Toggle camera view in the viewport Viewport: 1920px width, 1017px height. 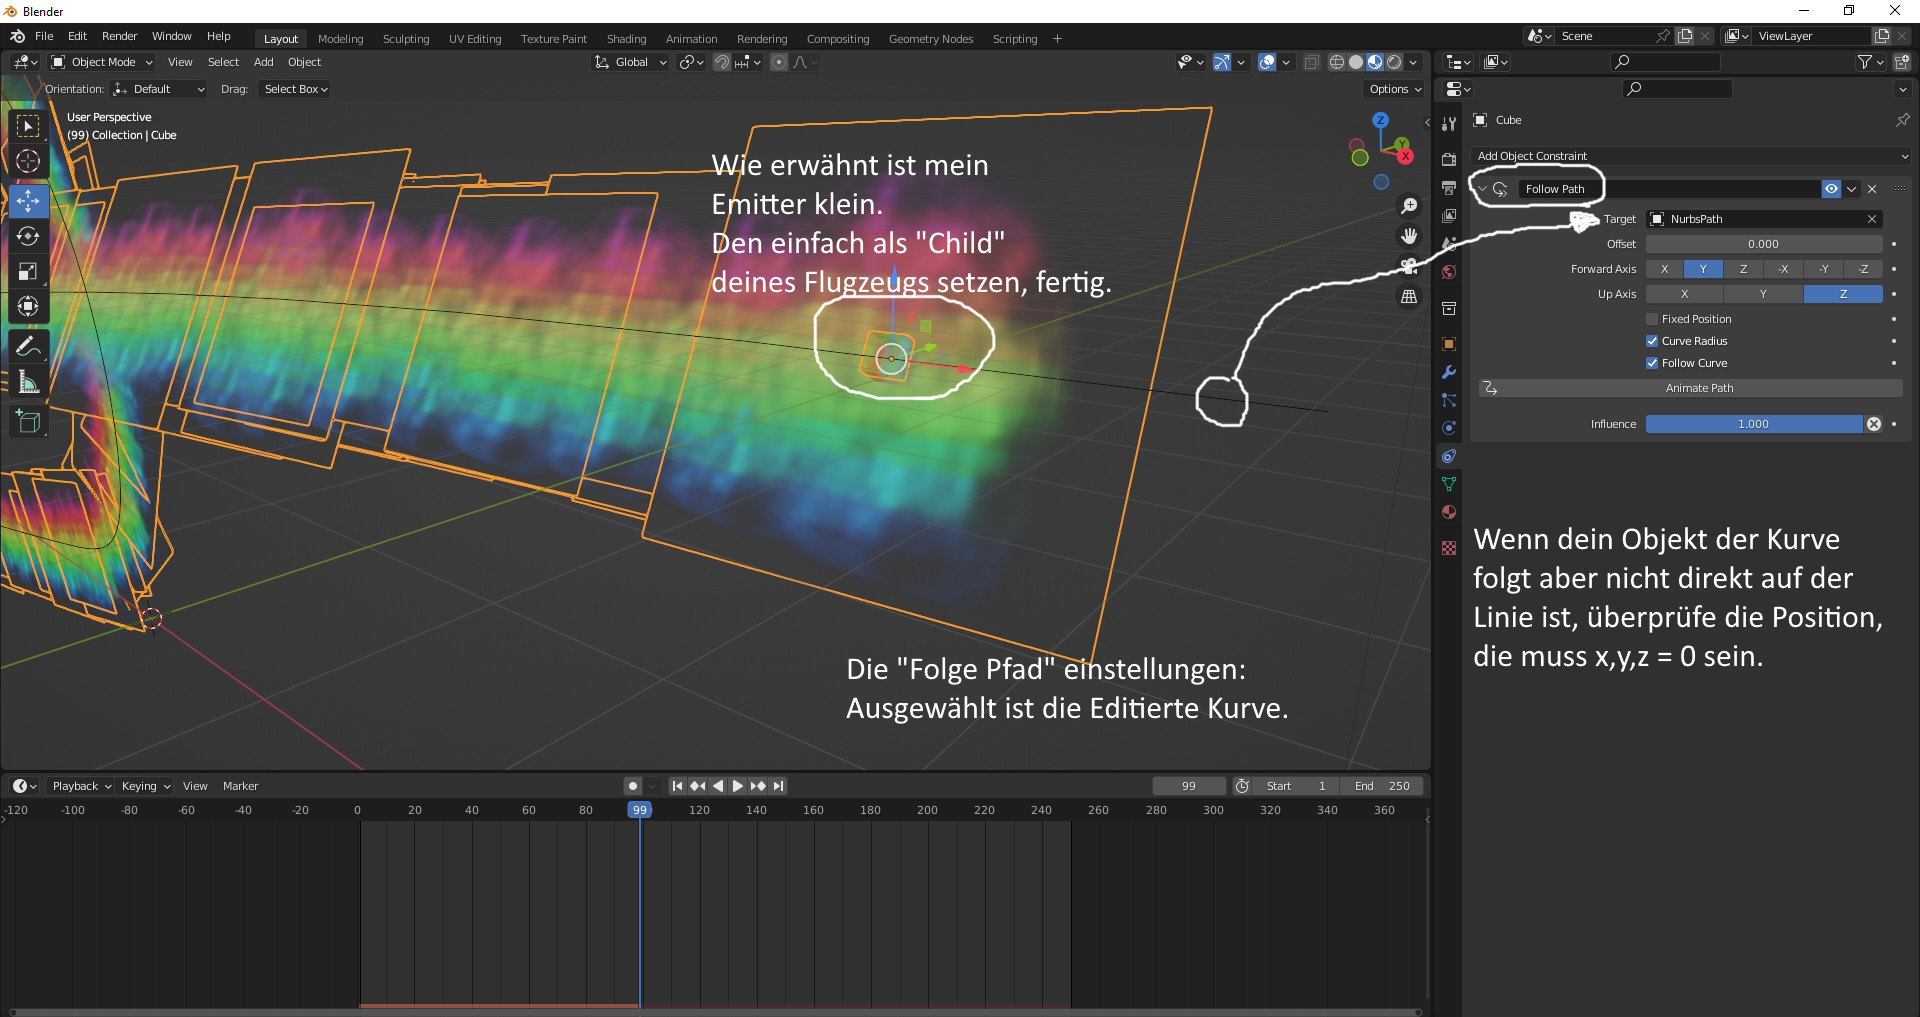coord(1409,266)
